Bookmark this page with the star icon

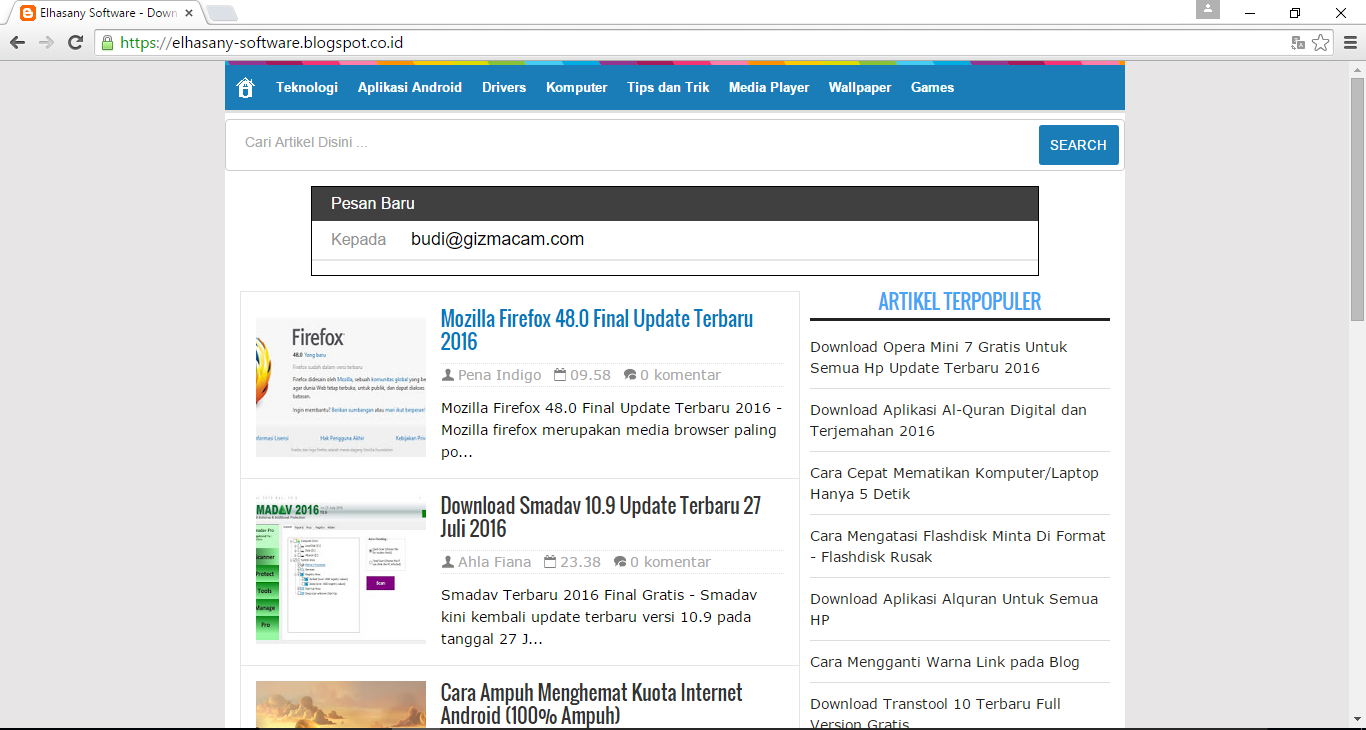click(1321, 43)
